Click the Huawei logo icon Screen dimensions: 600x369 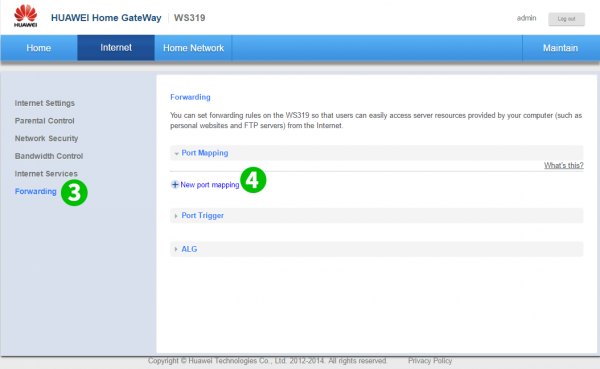tap(26, 16)
